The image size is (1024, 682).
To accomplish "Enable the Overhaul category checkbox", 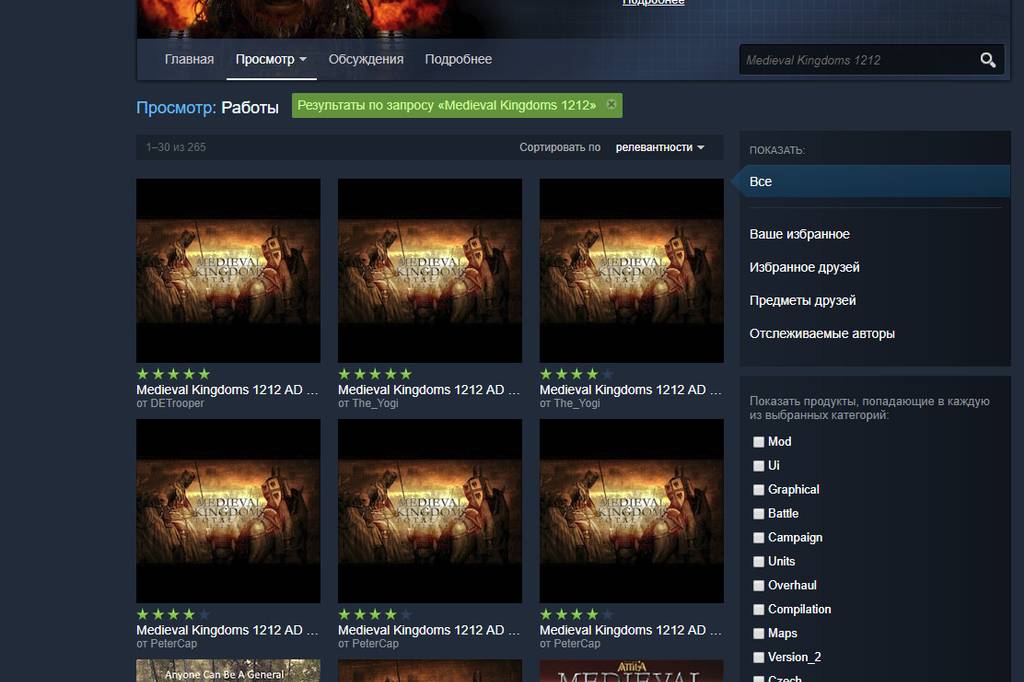I will tap(758, 586).
